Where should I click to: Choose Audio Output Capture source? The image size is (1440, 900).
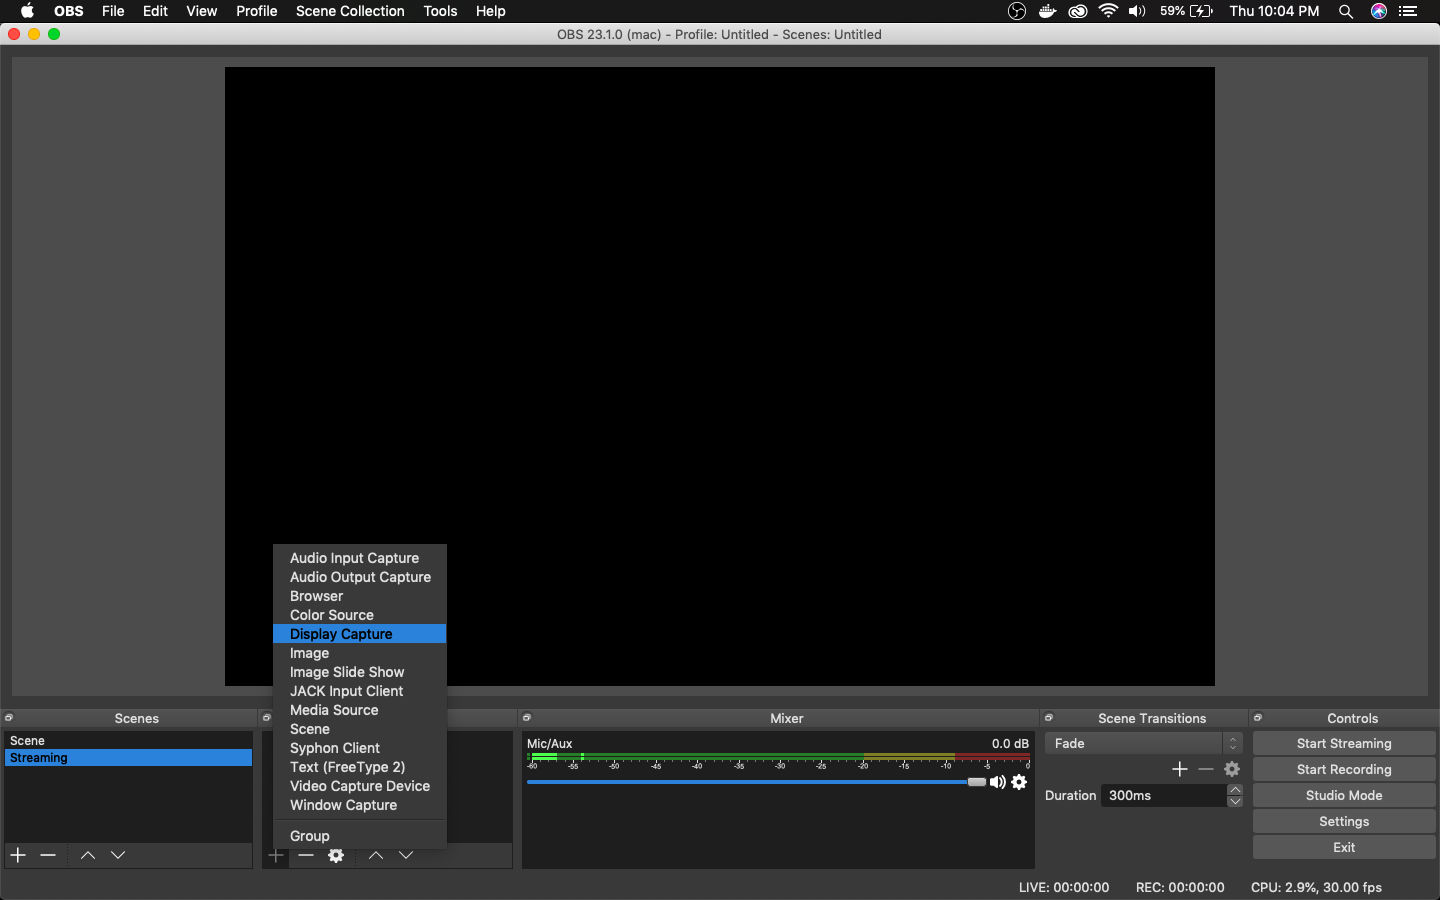[x=359, y=577]
